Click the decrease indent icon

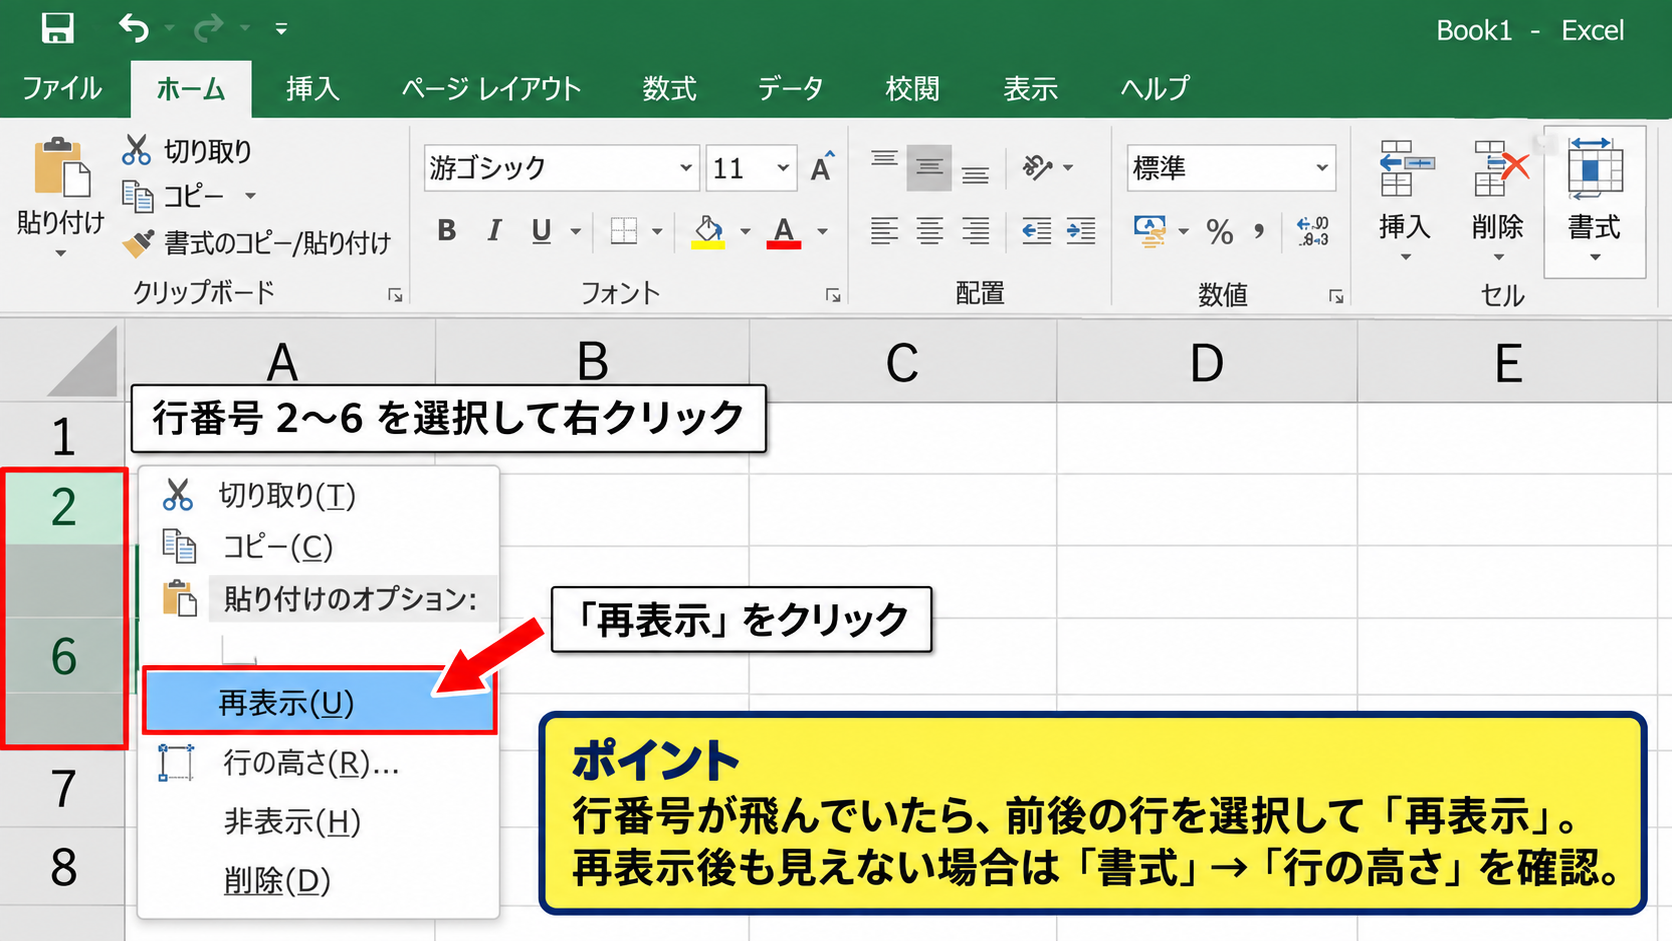(x=1036, y=231)
